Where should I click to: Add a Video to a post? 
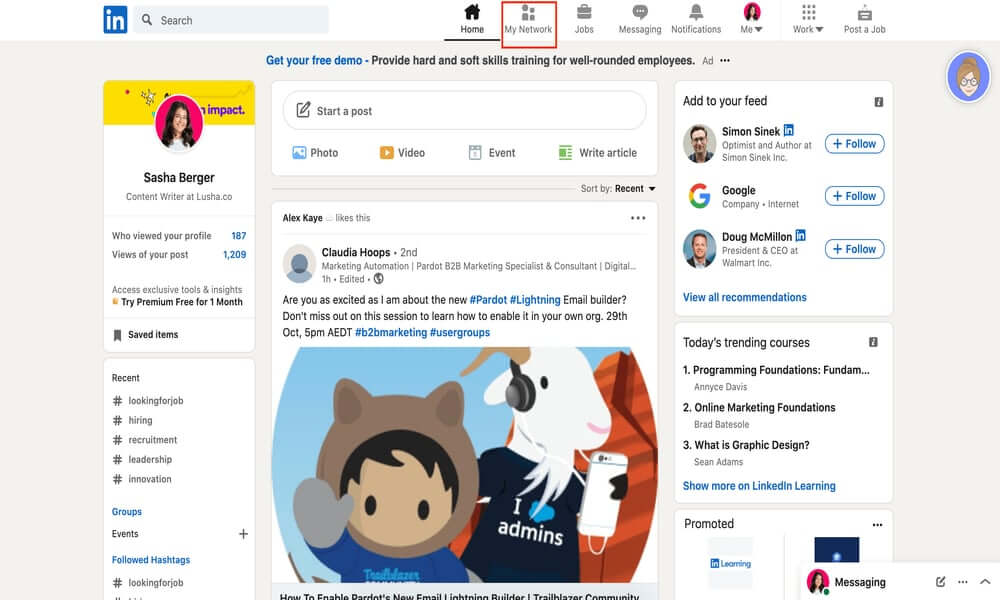(x=402, y=153)
